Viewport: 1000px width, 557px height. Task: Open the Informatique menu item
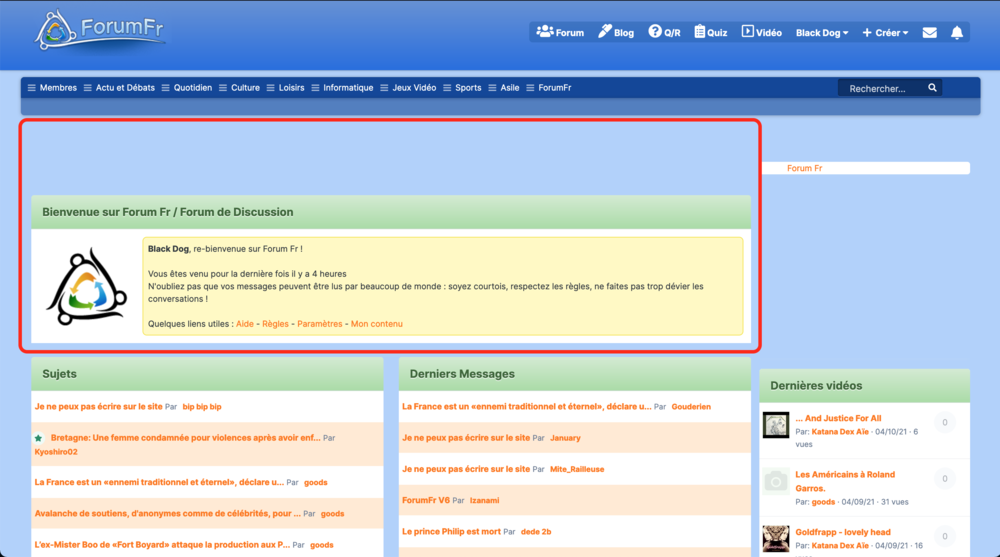pos(342,88)
